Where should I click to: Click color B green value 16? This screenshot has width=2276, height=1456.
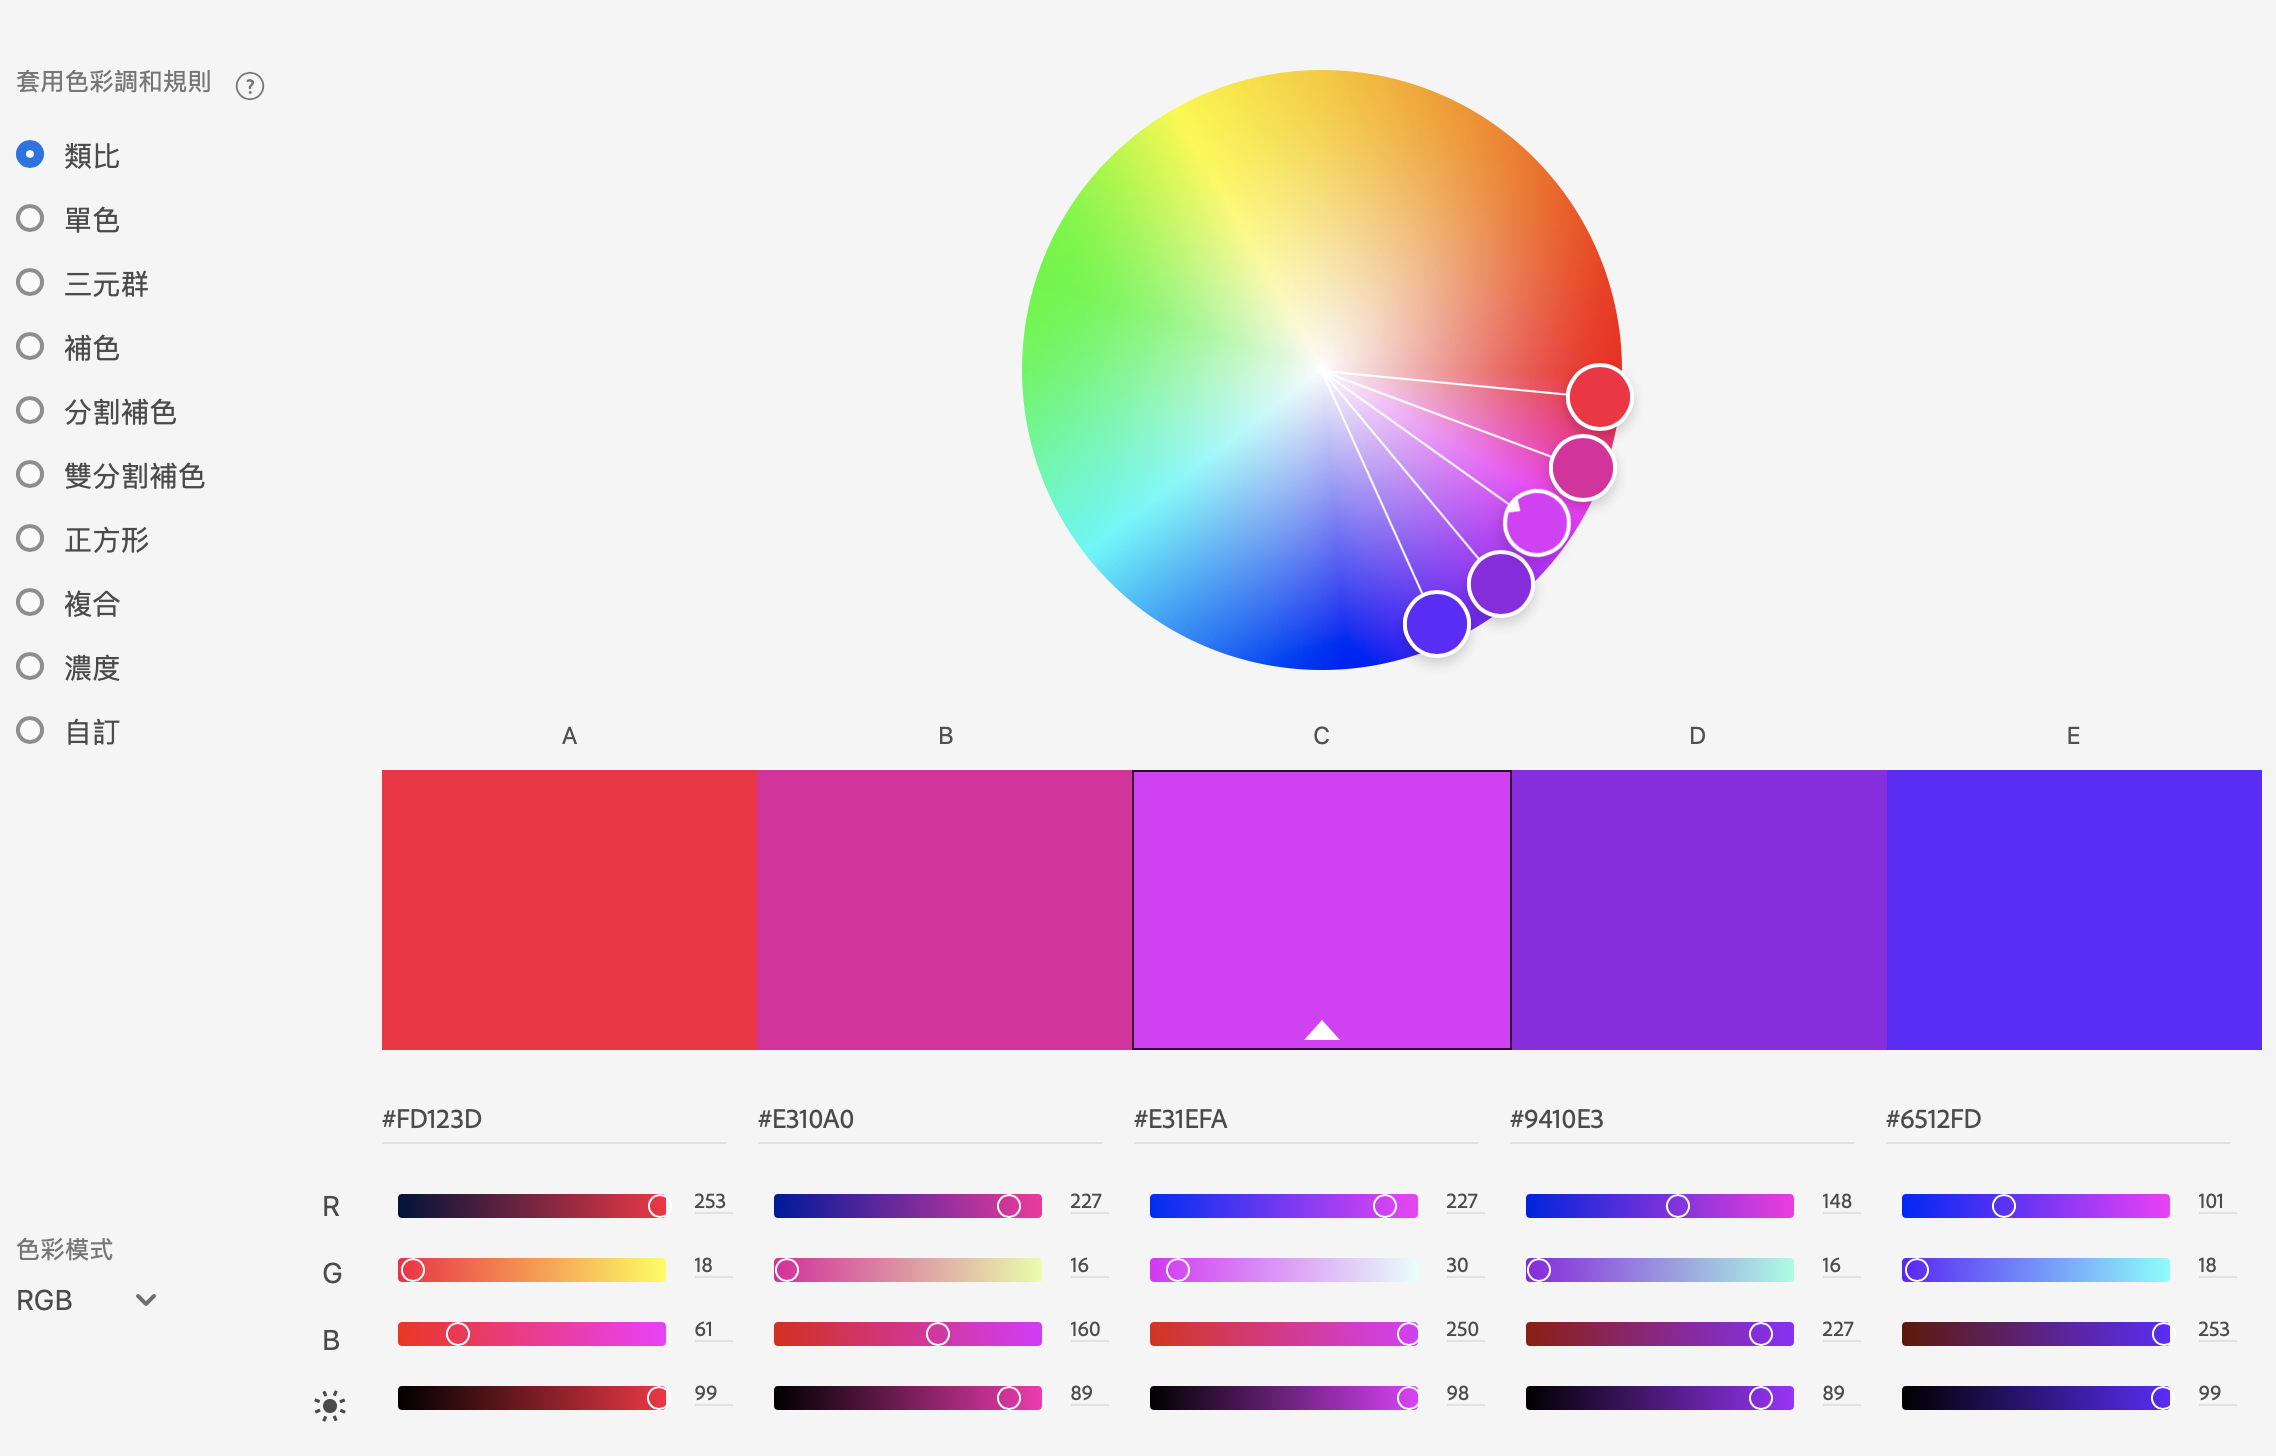tap(1080, 1266)
